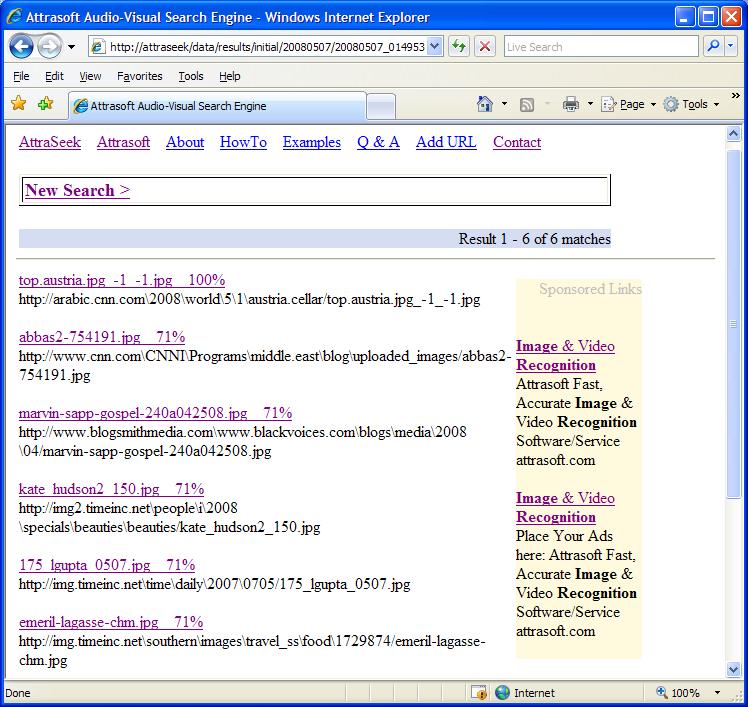Click the vertical scrollbar down arrow
The image size is (748, 707).
pyautogui.click(x=734, y=669)
